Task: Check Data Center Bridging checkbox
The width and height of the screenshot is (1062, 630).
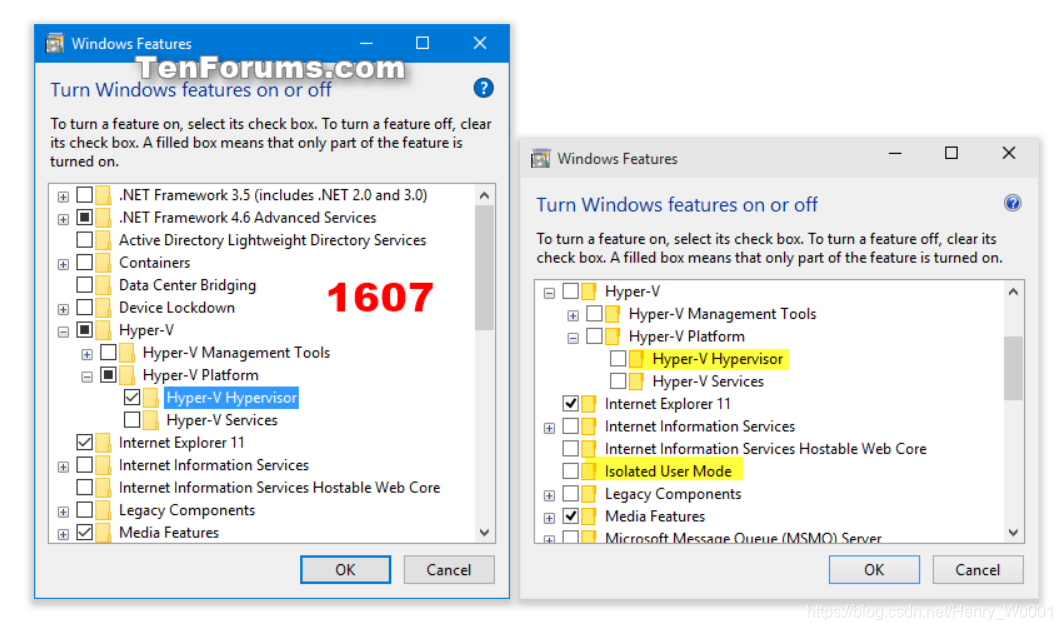Action: (x=85, y=285)
